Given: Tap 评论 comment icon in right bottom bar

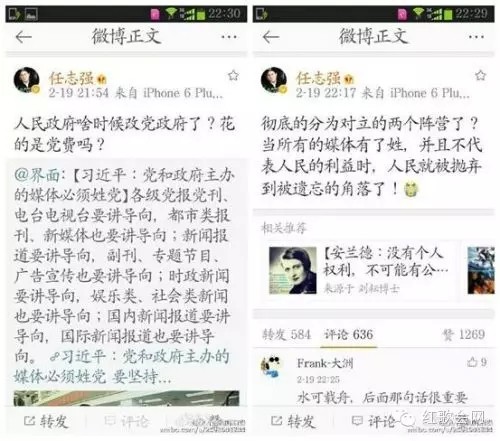Looking at the screenshot, I should click(373, 421).
